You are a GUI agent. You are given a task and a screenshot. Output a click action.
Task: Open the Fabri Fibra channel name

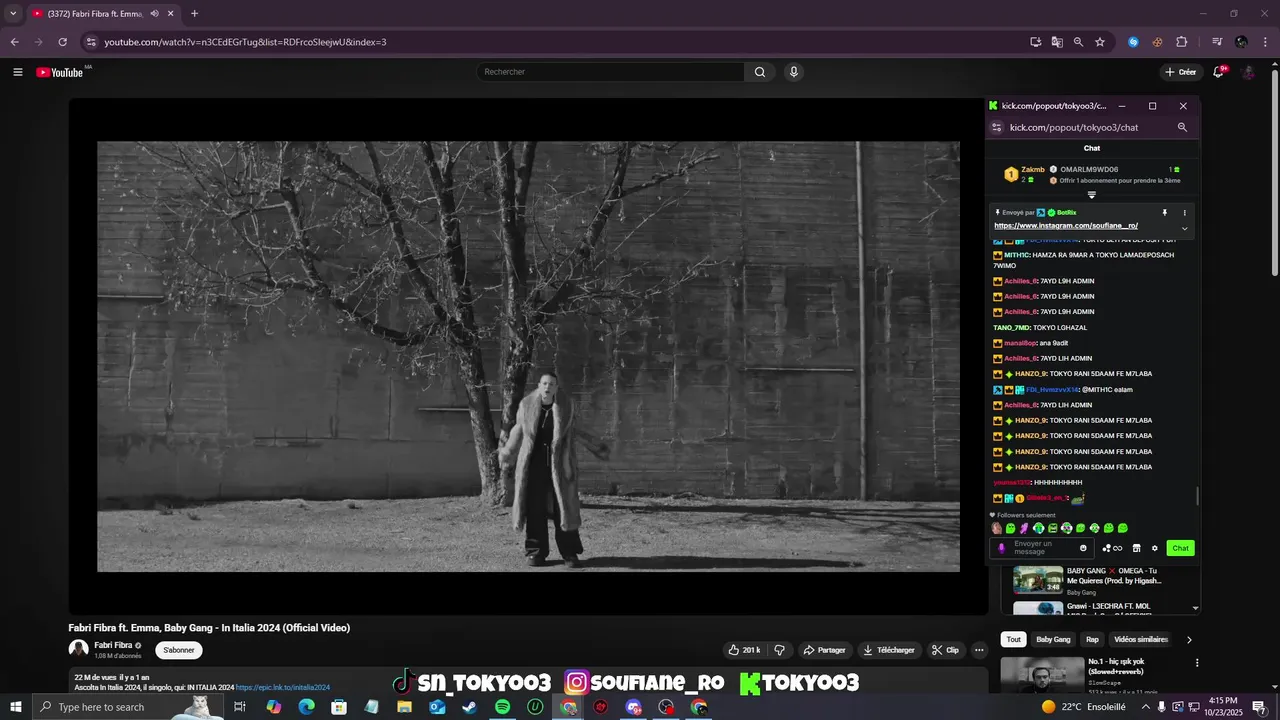113,645
